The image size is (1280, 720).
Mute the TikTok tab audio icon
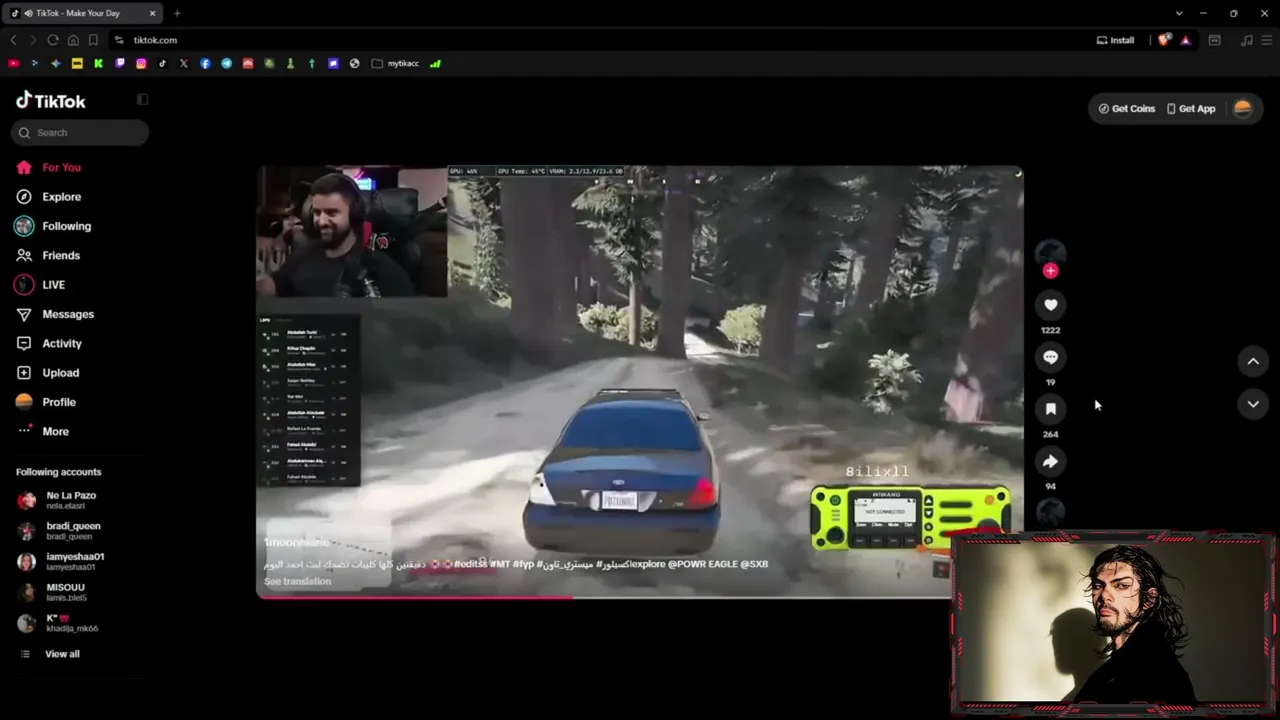[x=27, y=13]
